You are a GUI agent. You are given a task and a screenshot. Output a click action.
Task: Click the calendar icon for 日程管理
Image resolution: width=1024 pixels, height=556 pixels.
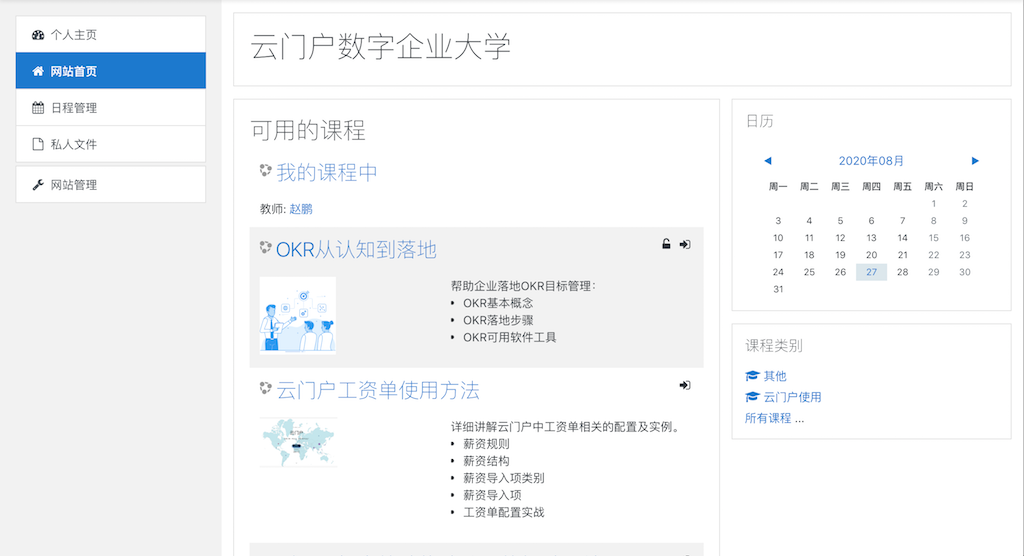tap(38, 108)
